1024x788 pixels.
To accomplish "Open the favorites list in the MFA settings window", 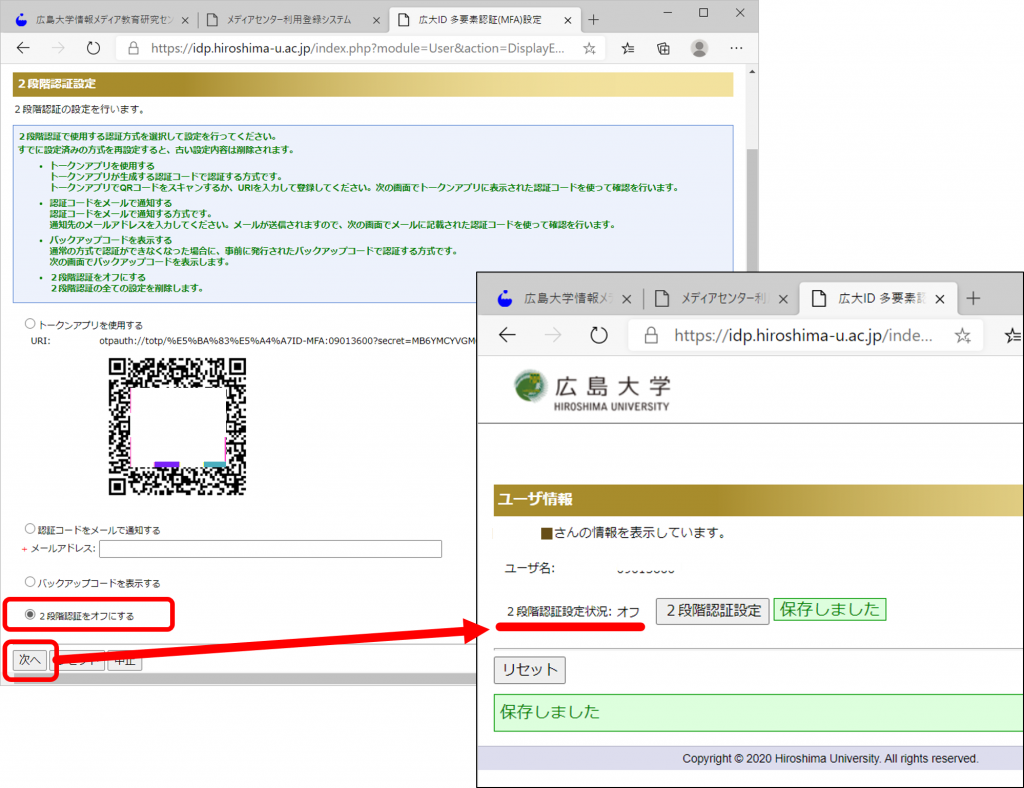I will (628, 48).
